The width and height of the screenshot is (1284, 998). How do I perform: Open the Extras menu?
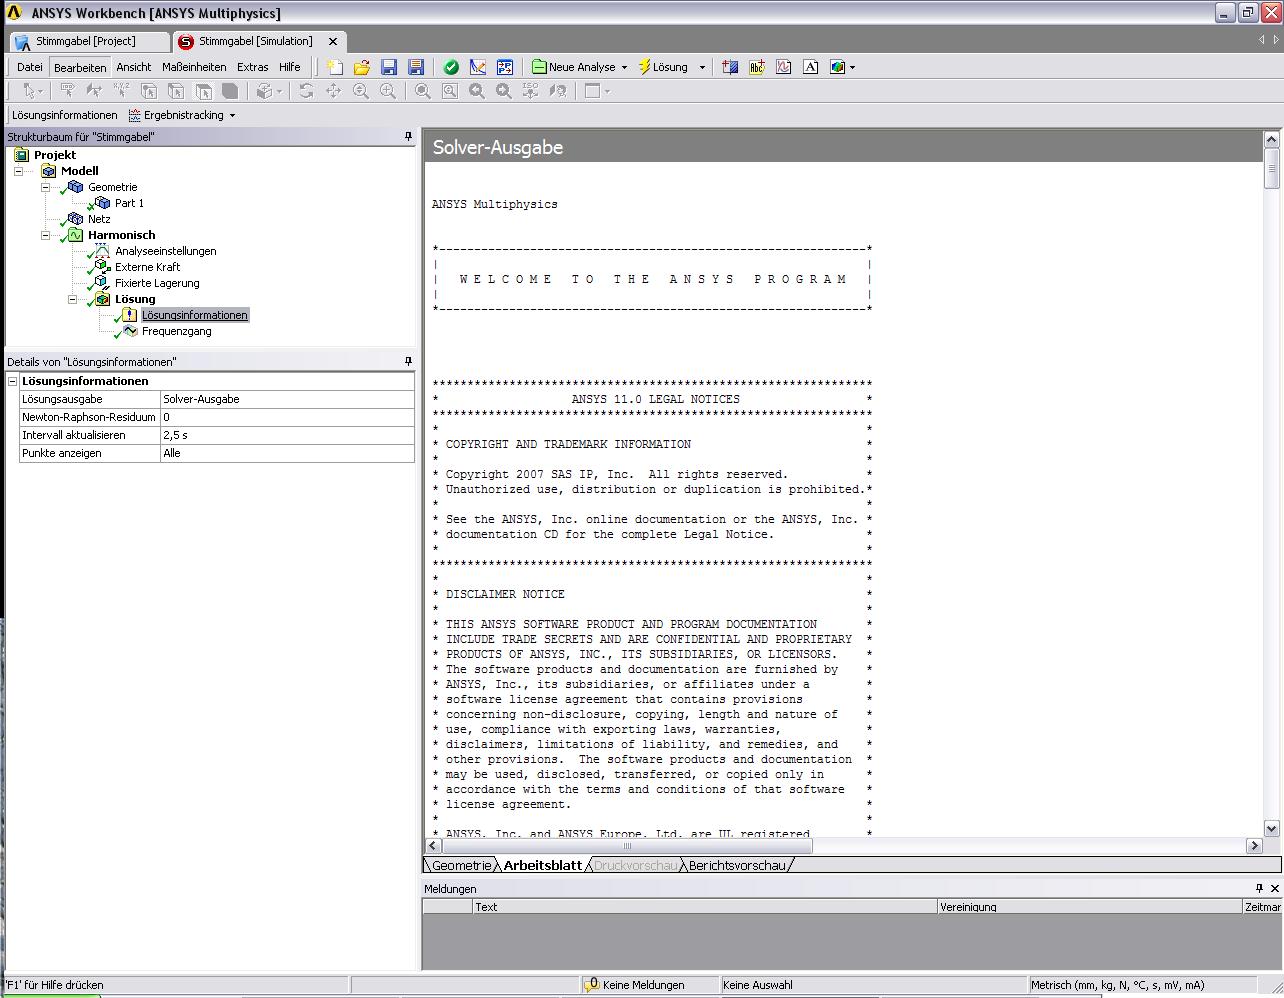(x=252, y=67)
